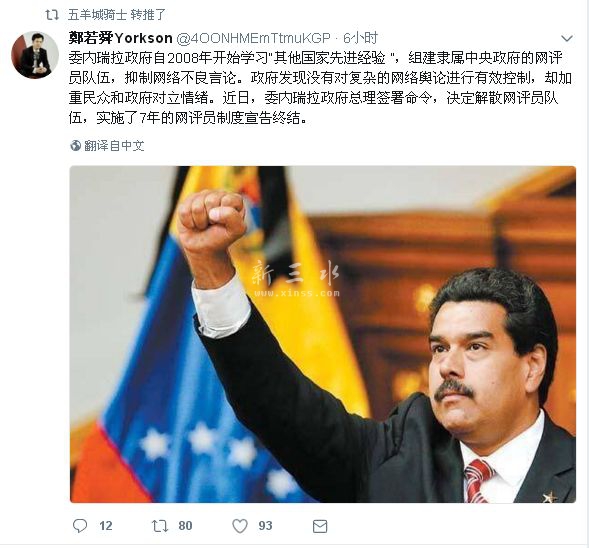Click the reply count 12
This screenshot has width=589, height=548.
(106, 525)
